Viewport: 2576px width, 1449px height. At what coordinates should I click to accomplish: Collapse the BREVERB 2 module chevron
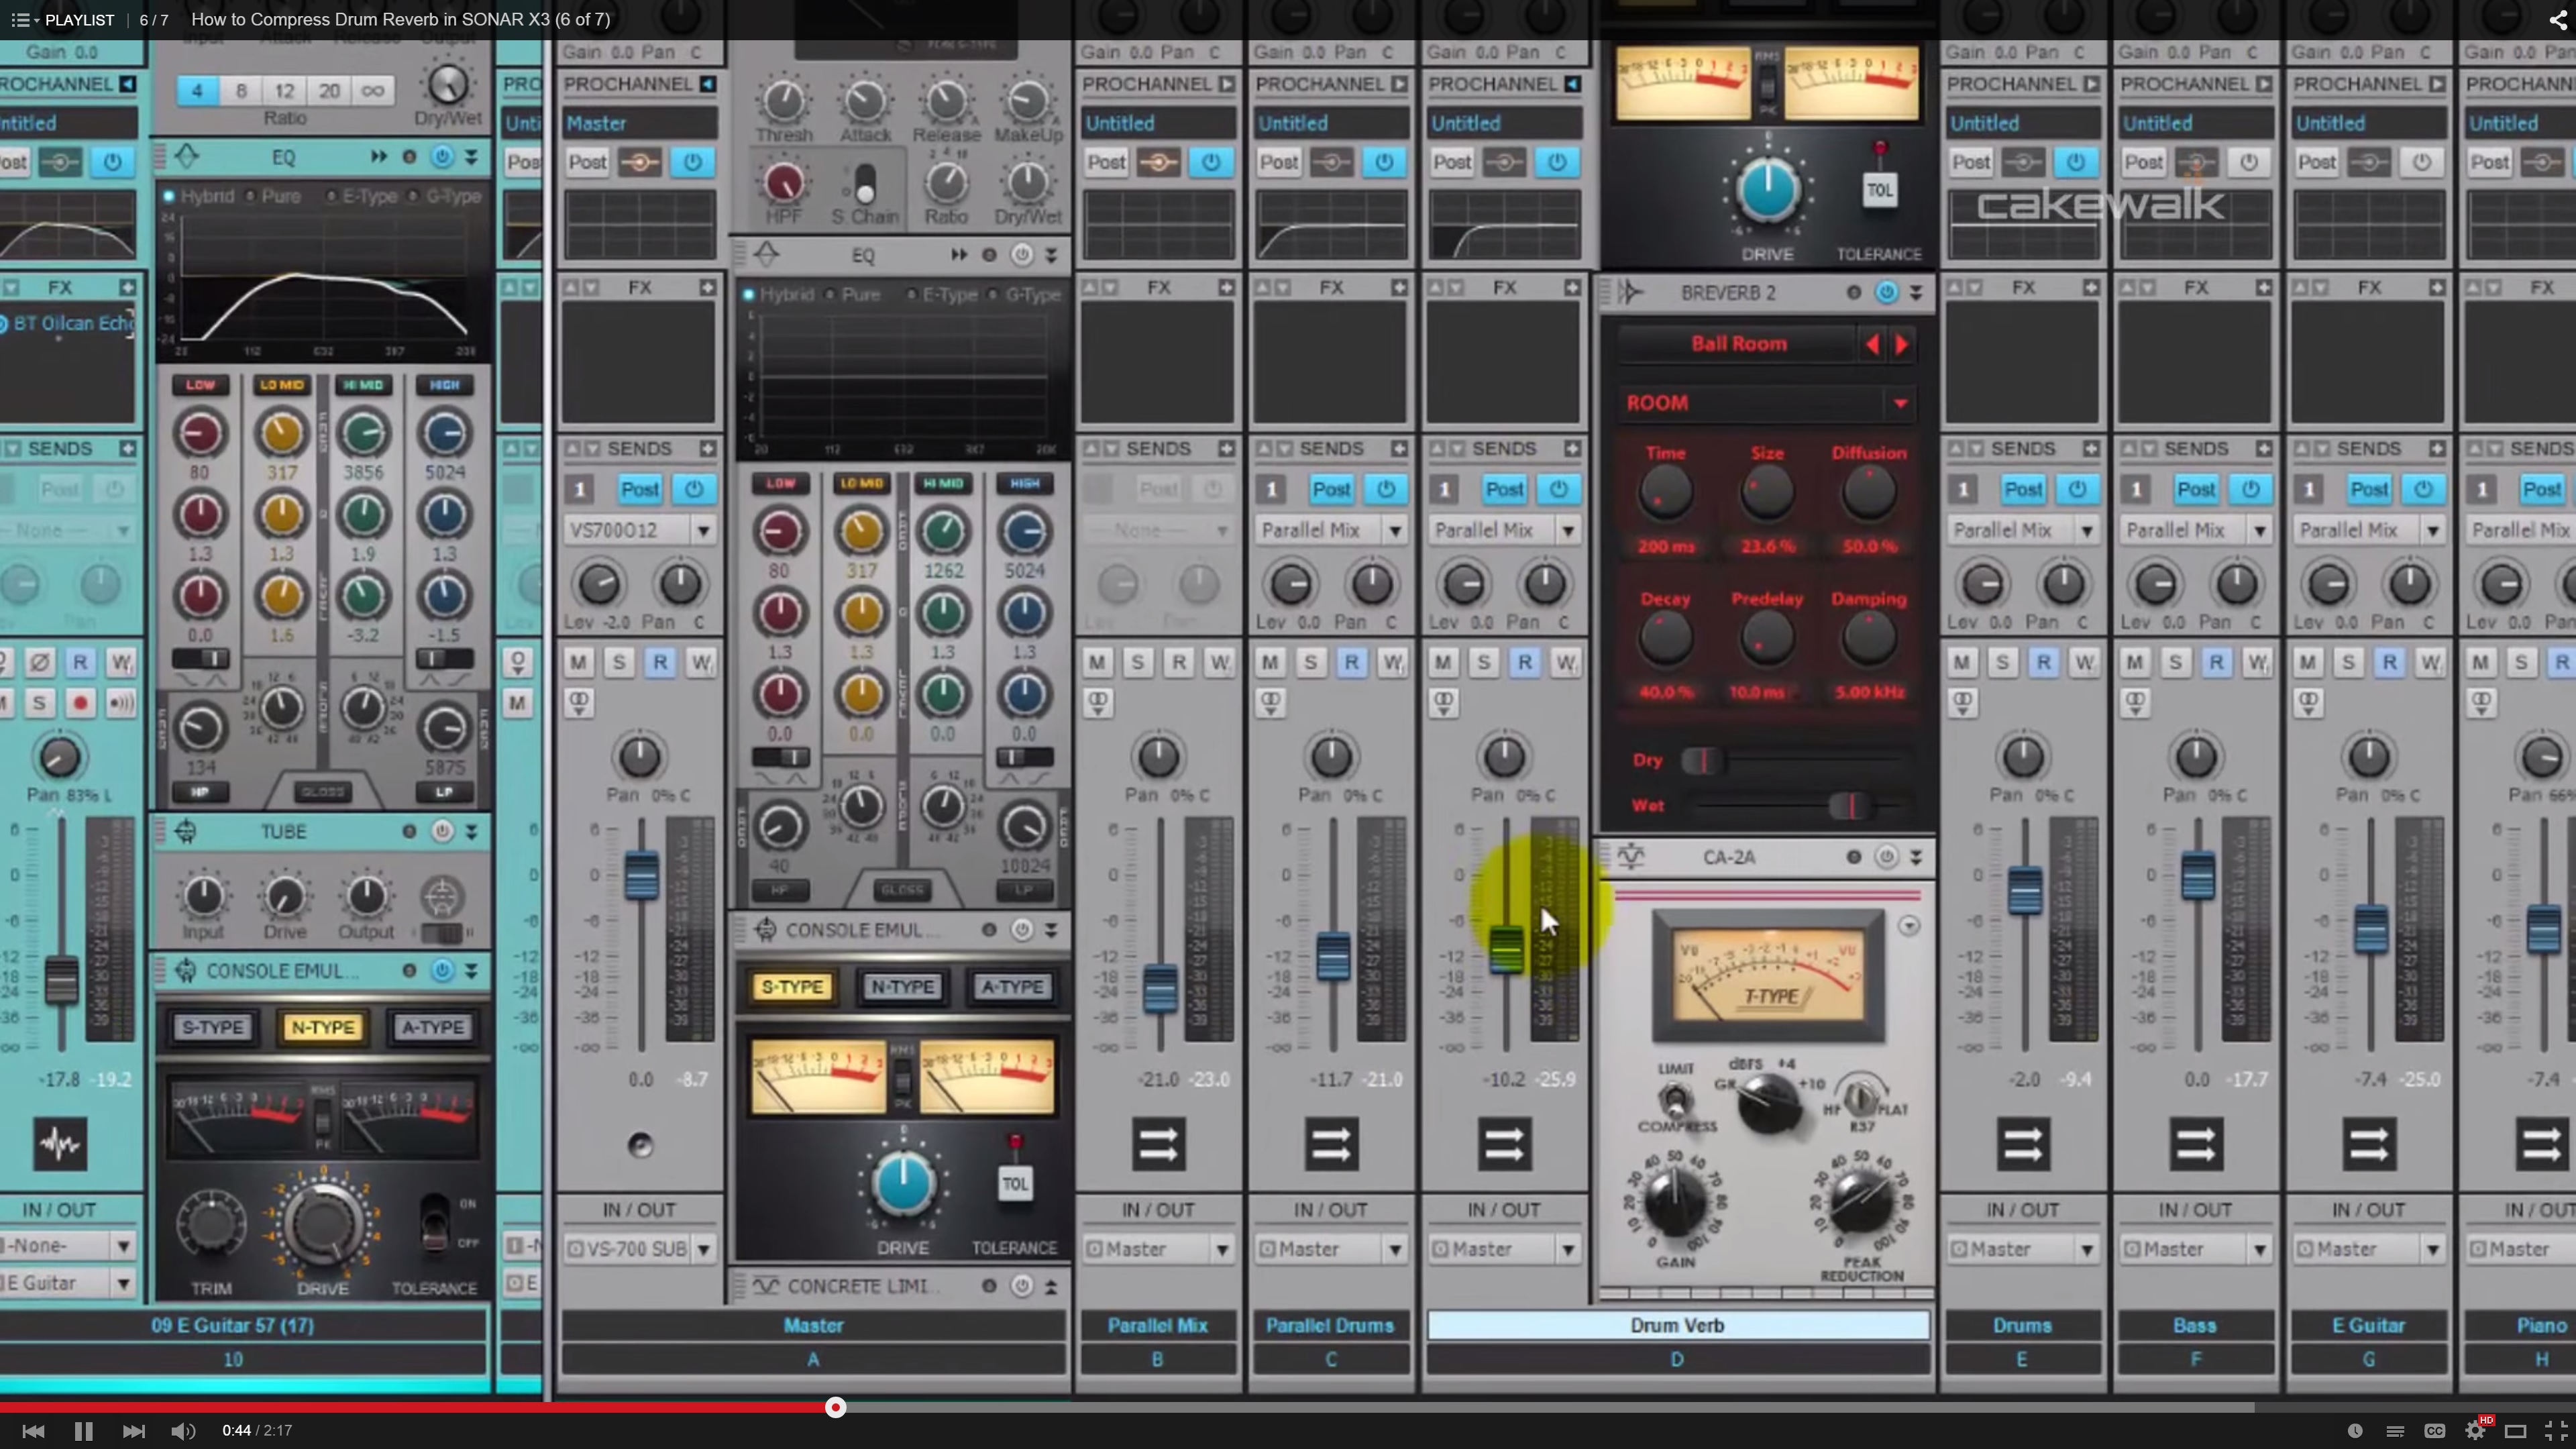1916,292
